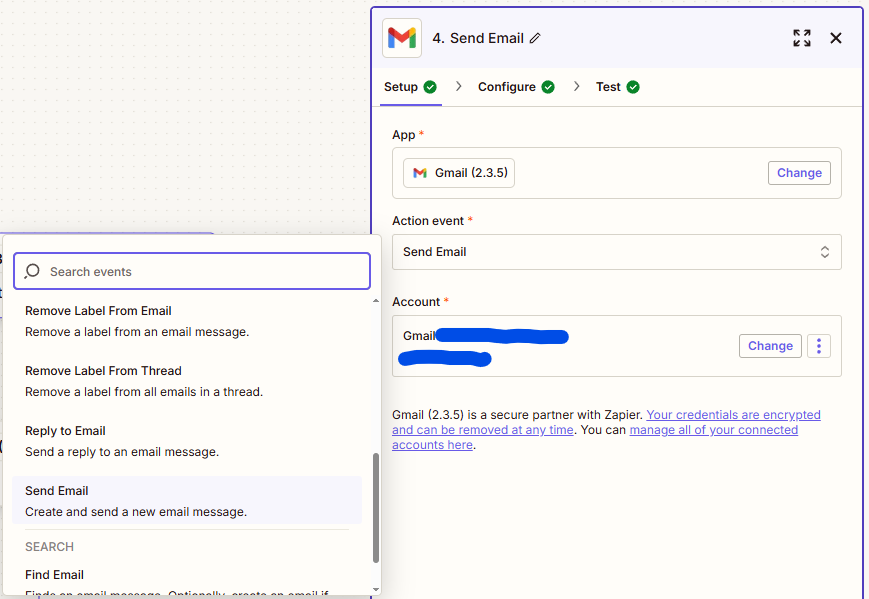Click the Gmail logo in step header
This screenshot has width=869, height=599.
(x=402, y=38)
